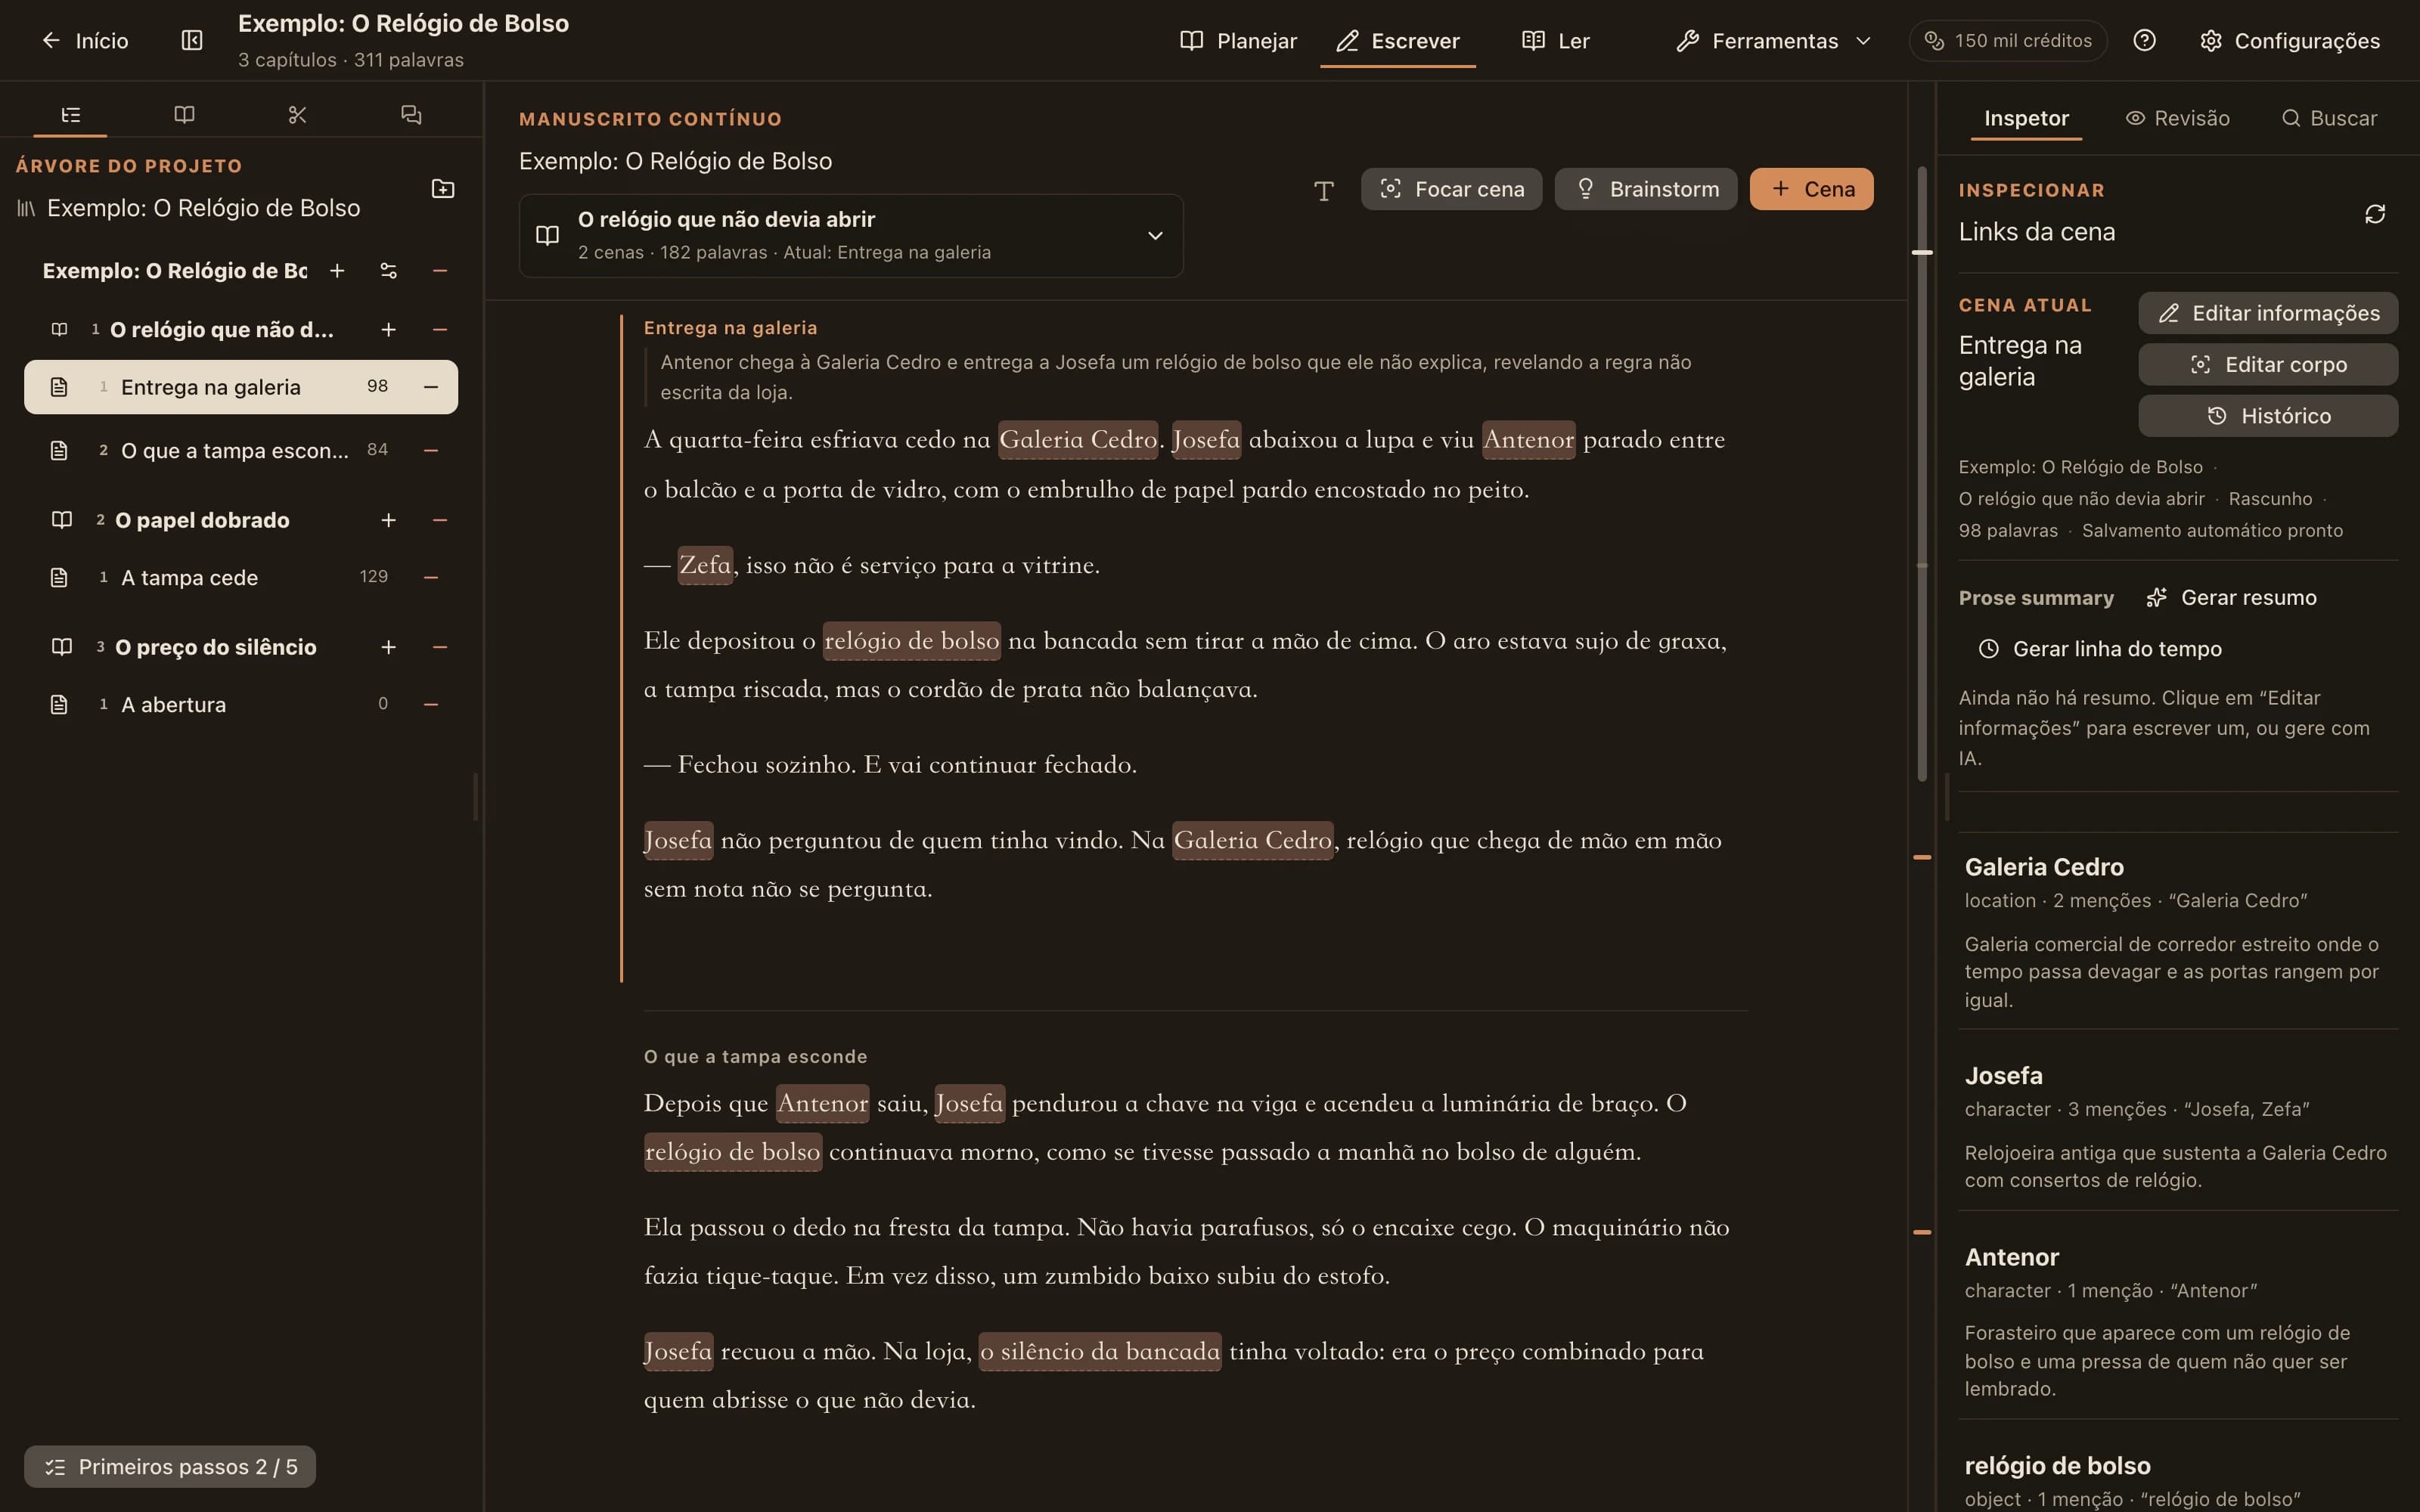Add chapter to Exemplo: O Relógio de Bolso
This screenshot has width=2420, height=1512.
[337, 271]
